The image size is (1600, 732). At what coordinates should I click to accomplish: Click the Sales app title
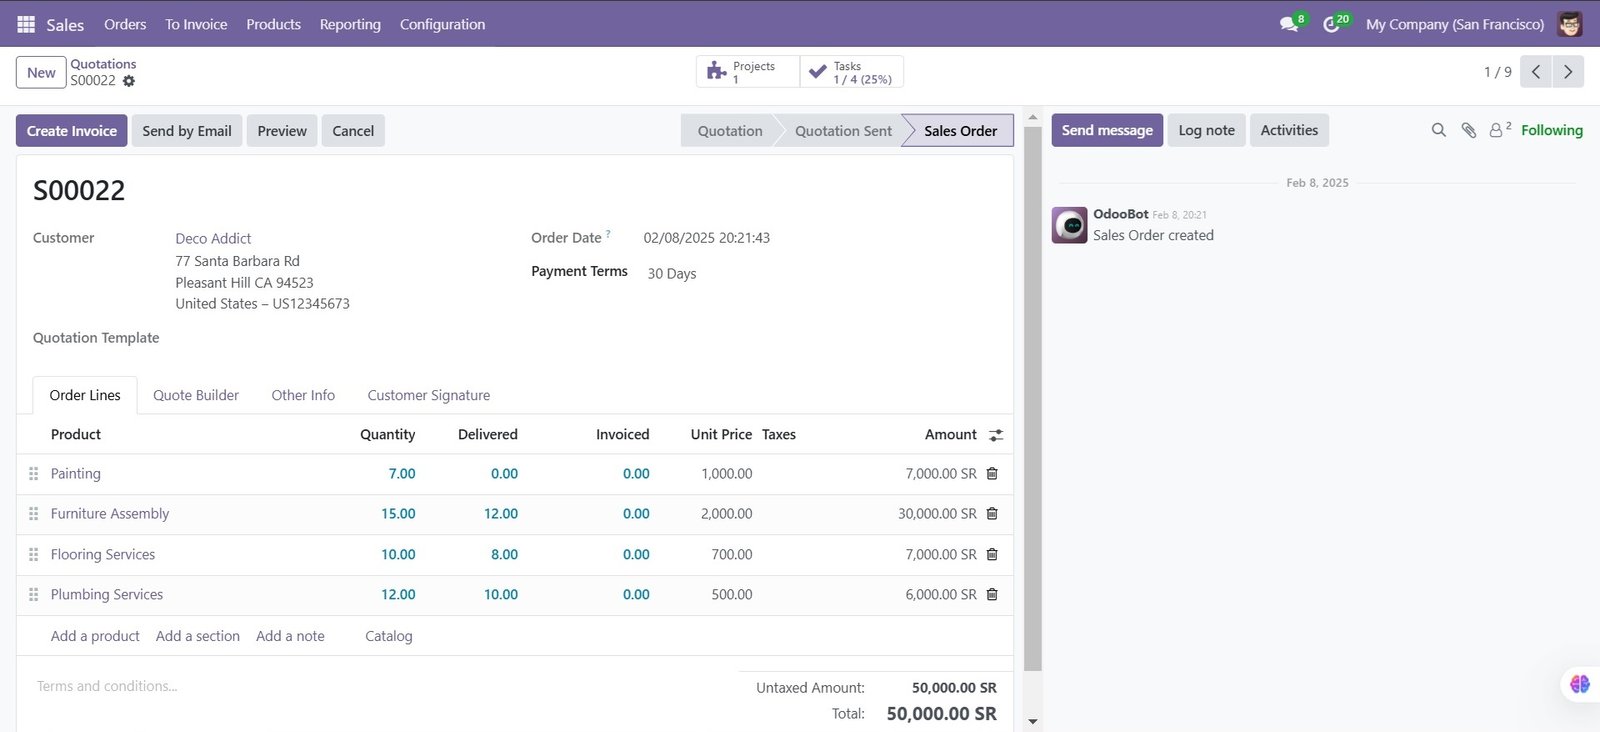click(65, 24)
